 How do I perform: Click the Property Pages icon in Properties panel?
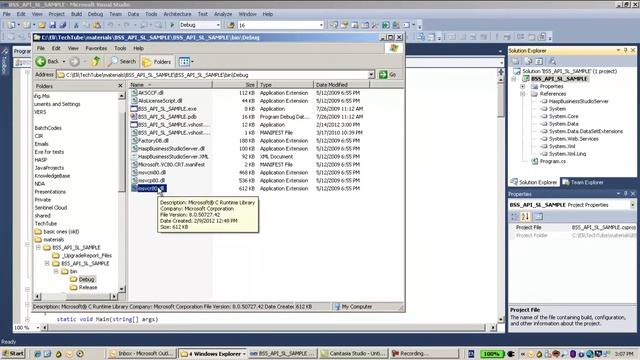(539, 216)
